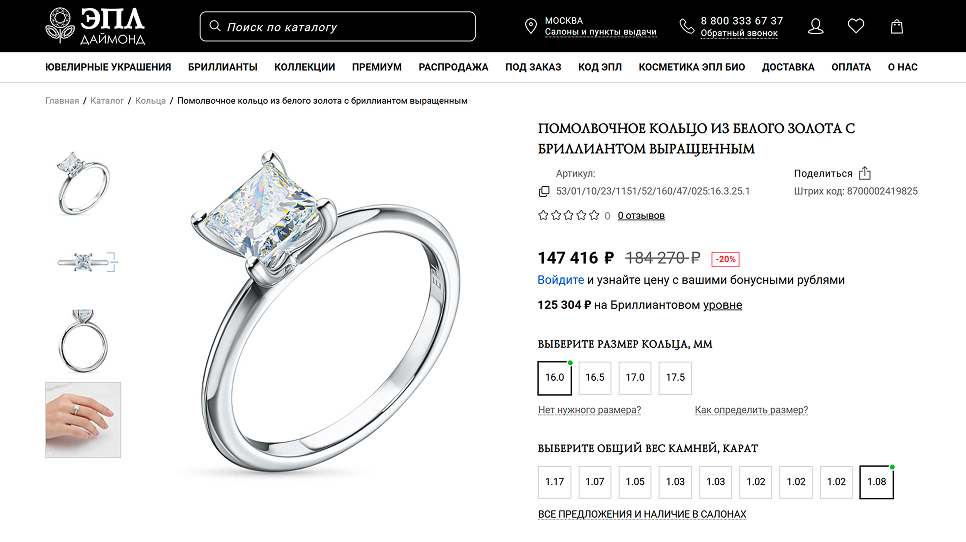
Task: Open the Бриллианты menu item
Action: [x=223, y=67]
